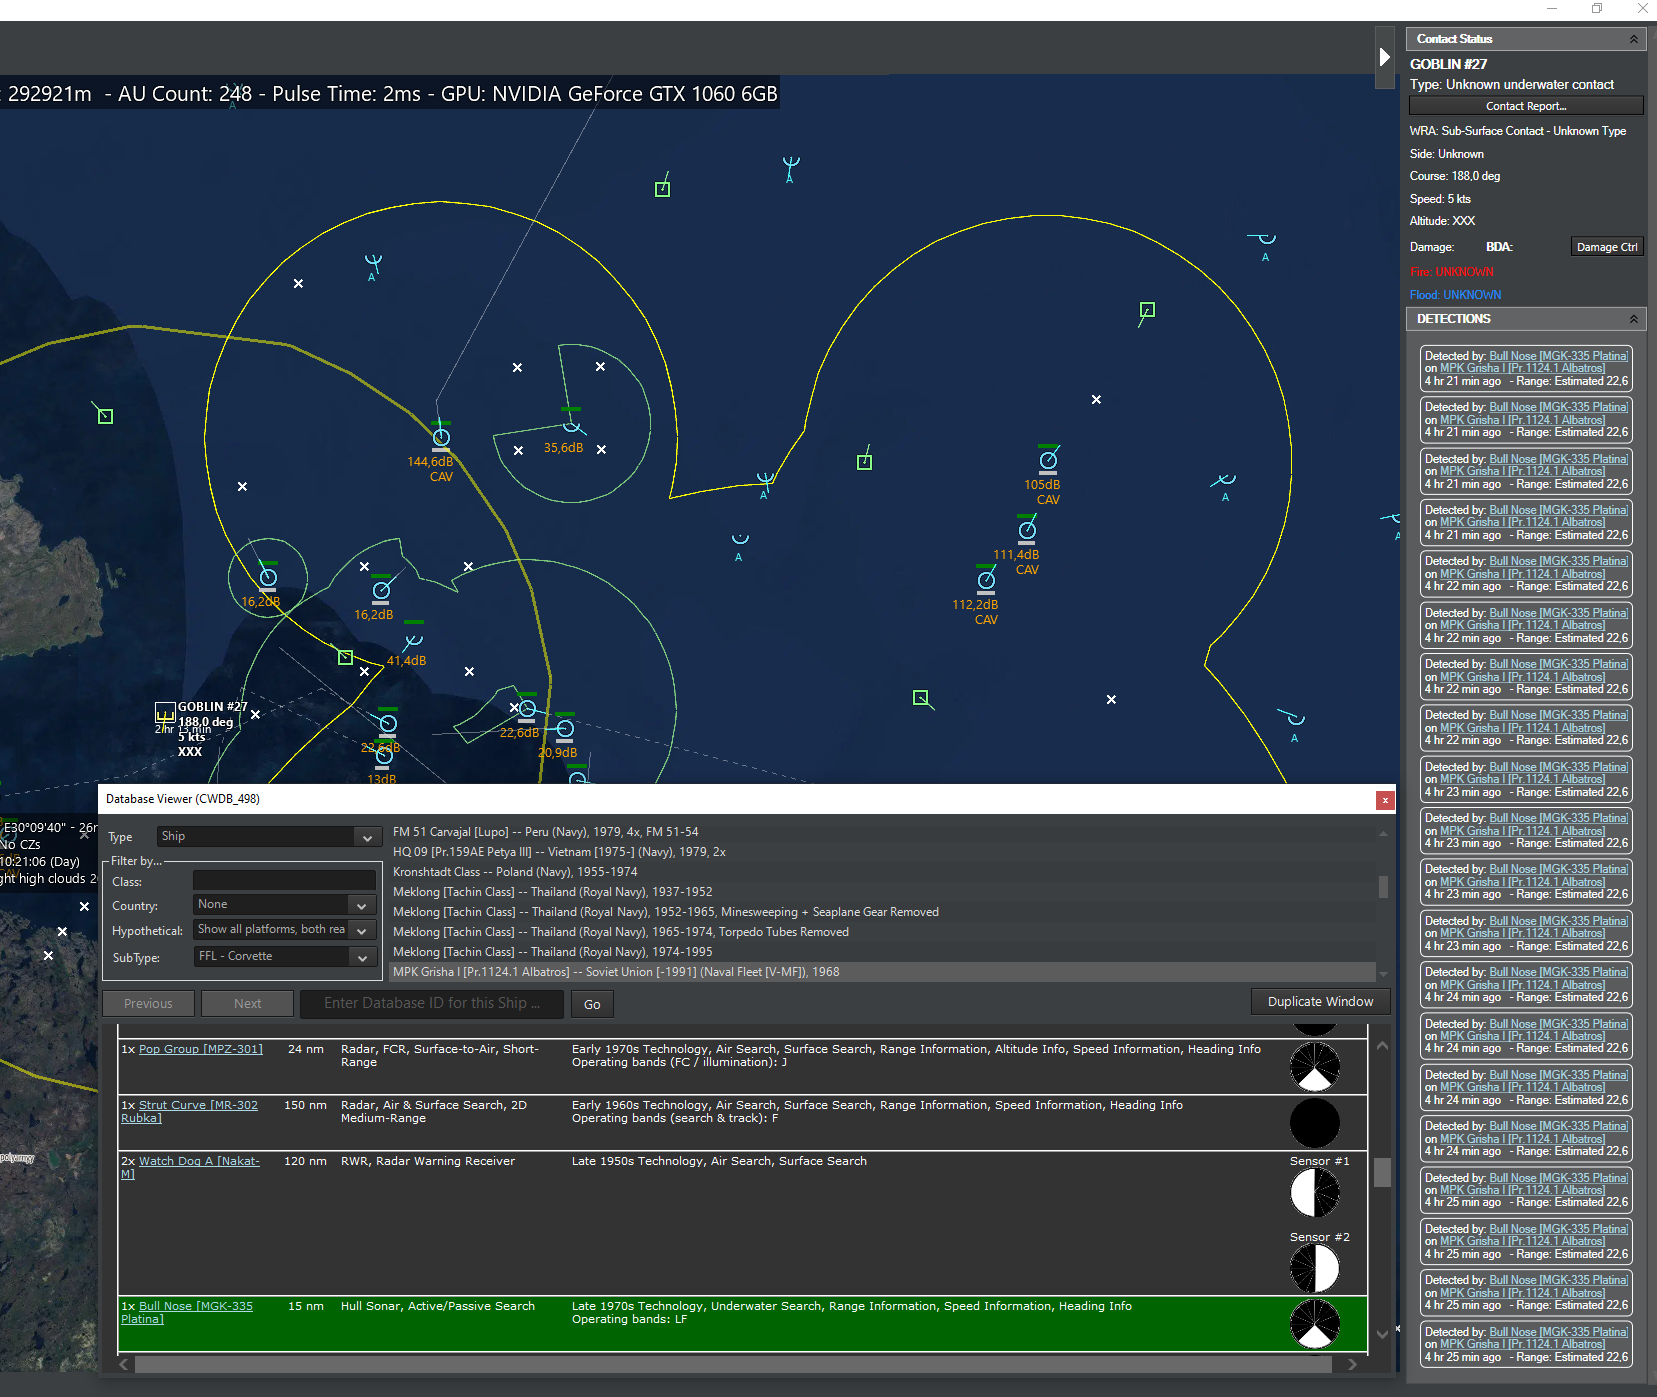Image resolution: width=1657 pixels, height=1397 pixels.
Task: Collapse the DETECTIONS section
Action: (1634, 319)
